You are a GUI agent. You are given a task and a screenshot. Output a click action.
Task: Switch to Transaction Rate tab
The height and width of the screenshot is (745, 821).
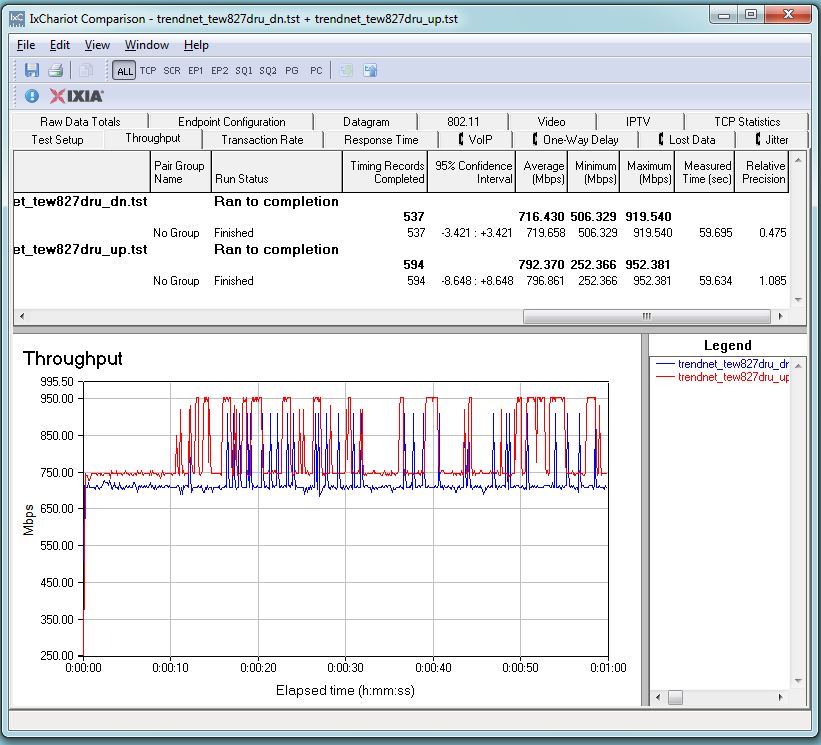pyautogui.click(x=262, y=140)
